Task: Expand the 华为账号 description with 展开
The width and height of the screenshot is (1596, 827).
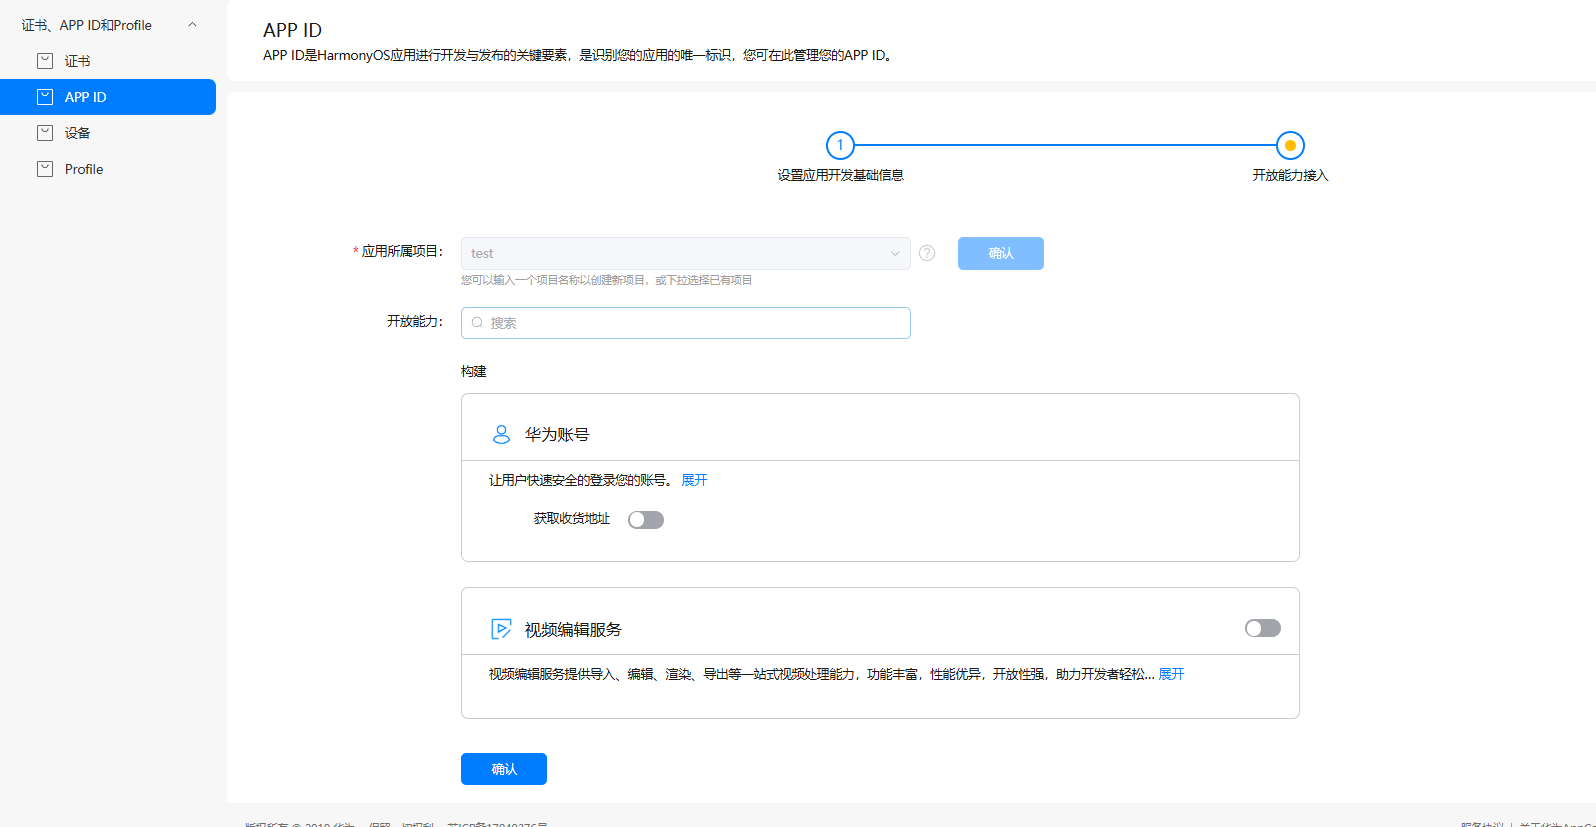Action: 694,480
